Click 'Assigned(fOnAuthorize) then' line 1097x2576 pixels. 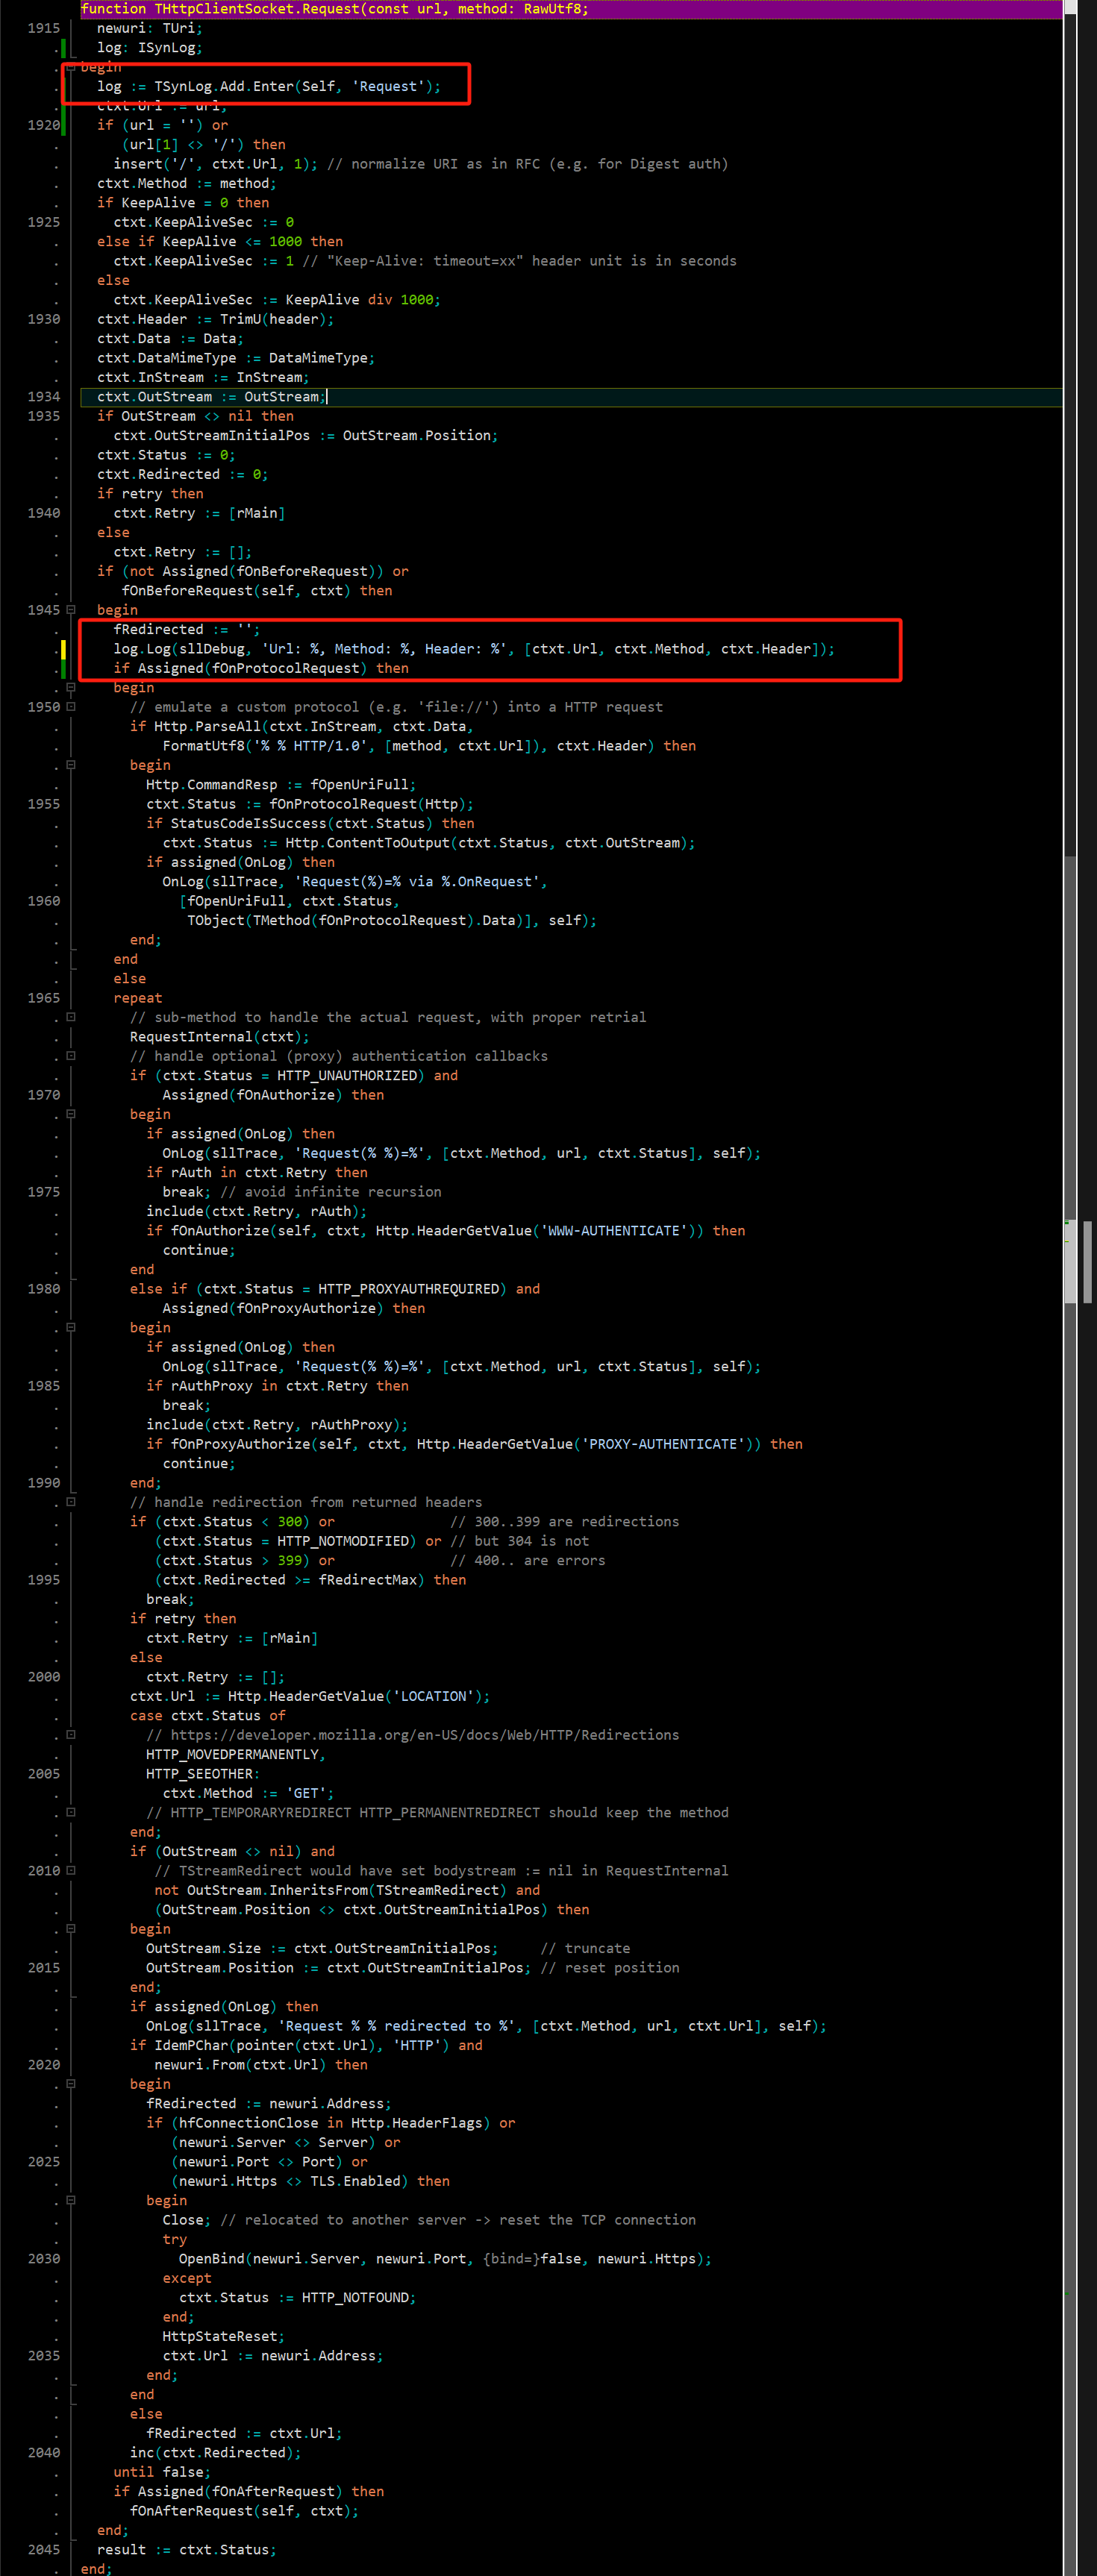[x=273, y=1095]
